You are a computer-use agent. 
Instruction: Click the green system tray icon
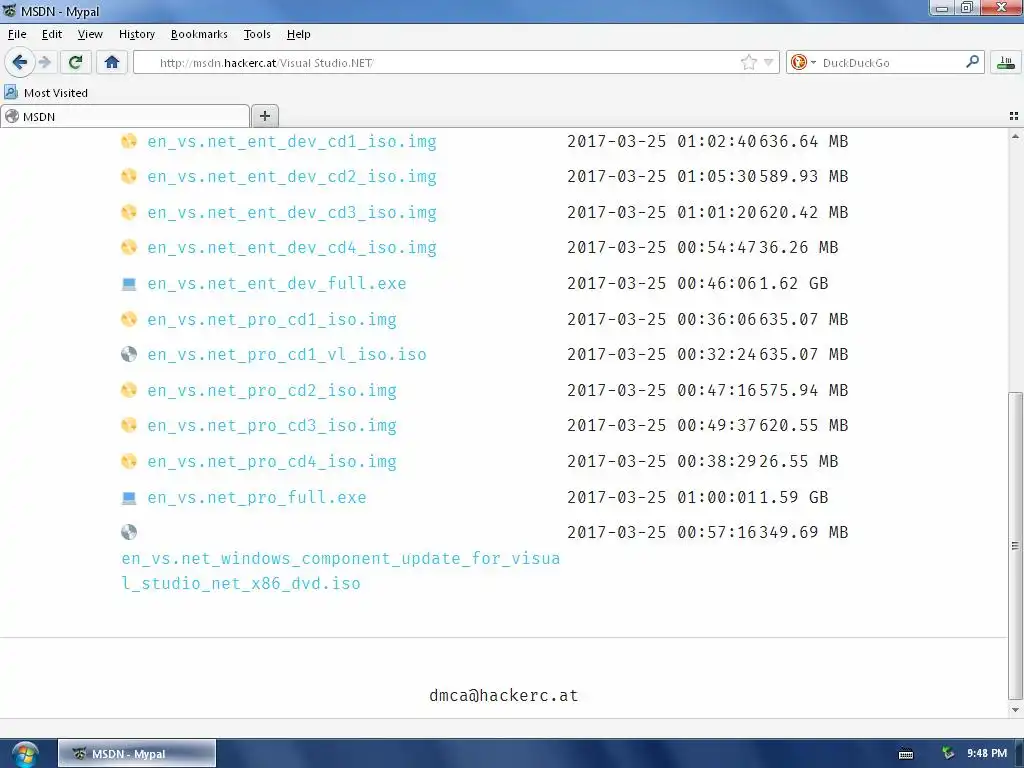pyautogui.click(x=948, y=753)
